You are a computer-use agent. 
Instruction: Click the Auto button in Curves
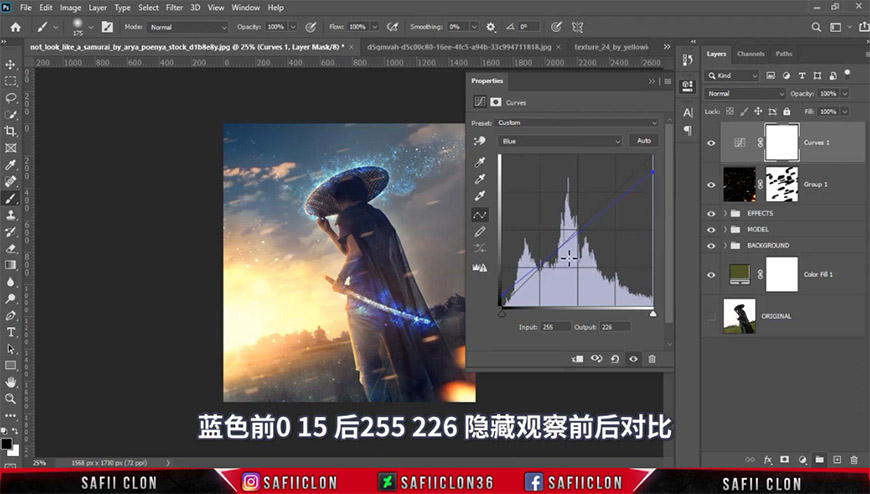[644, 141]
